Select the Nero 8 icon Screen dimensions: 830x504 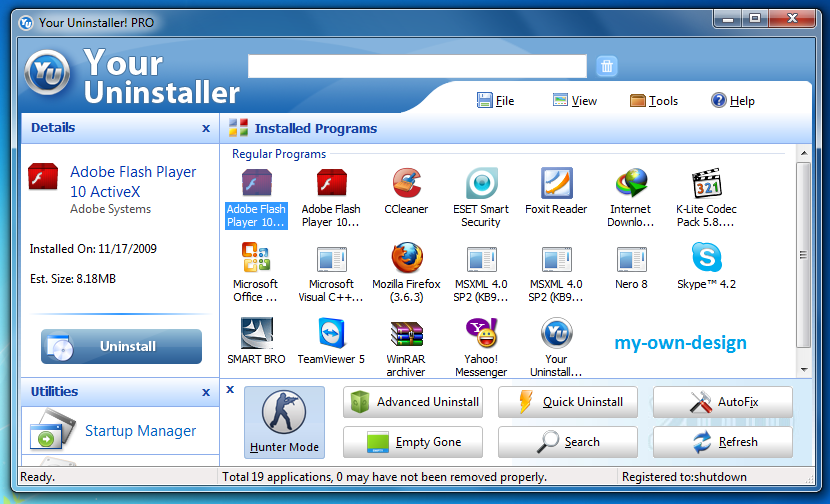click(x=631, y=259)
